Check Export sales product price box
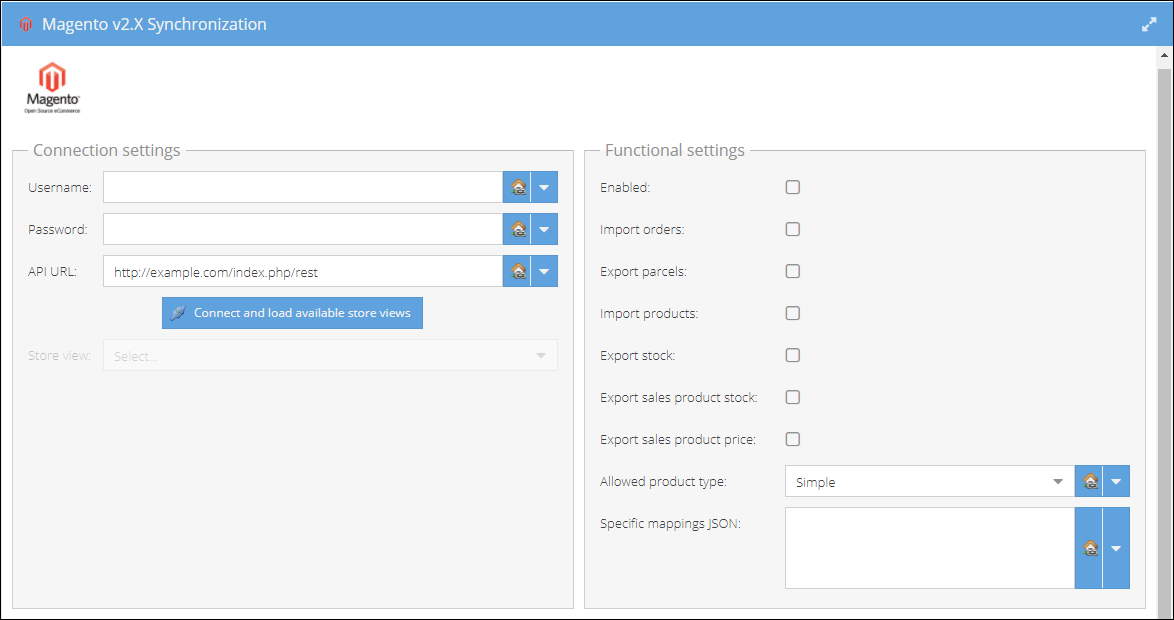 (x=793, y=439)
